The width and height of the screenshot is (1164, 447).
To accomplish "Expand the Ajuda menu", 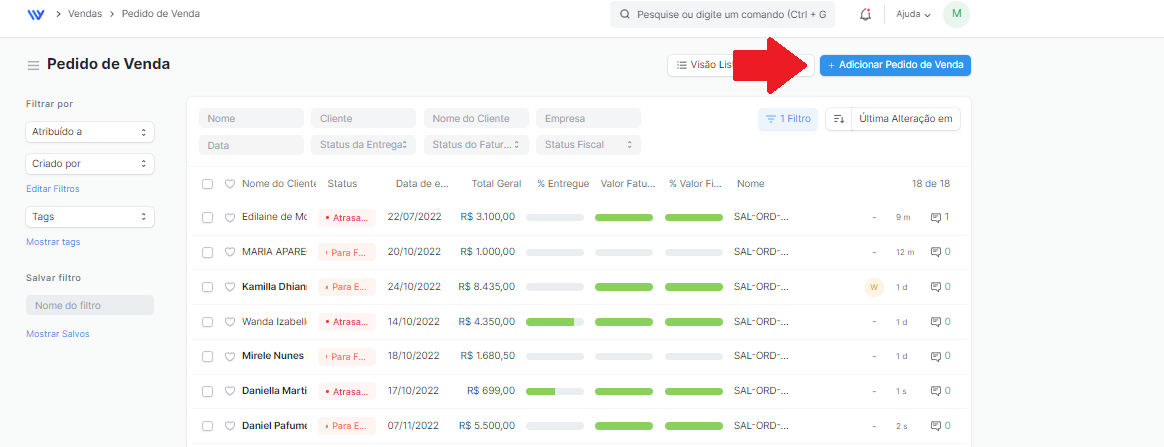I will tap(913, 14).
